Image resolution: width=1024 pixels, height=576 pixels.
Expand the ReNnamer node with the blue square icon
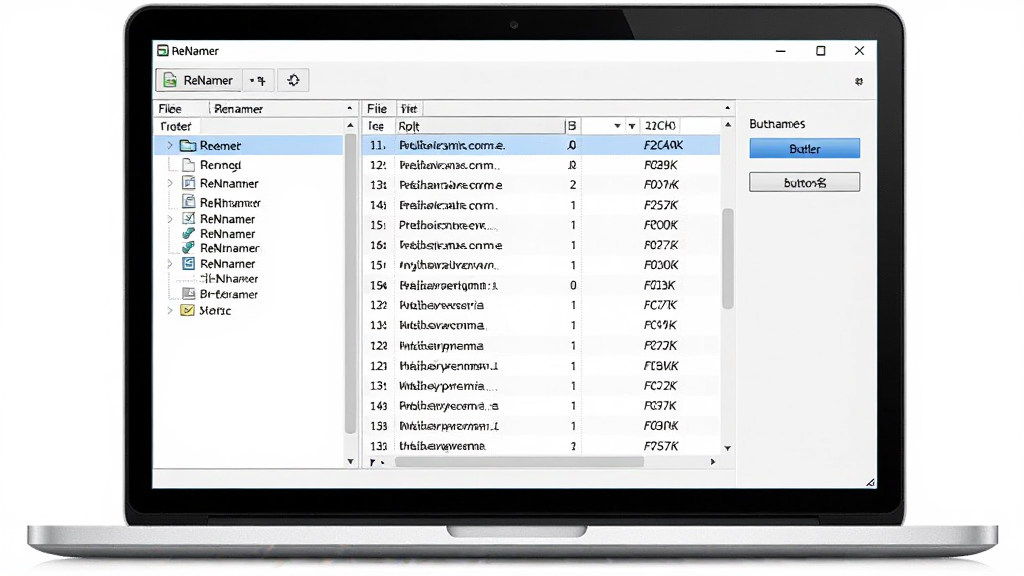pyautogui.click(x=170, y=264)
